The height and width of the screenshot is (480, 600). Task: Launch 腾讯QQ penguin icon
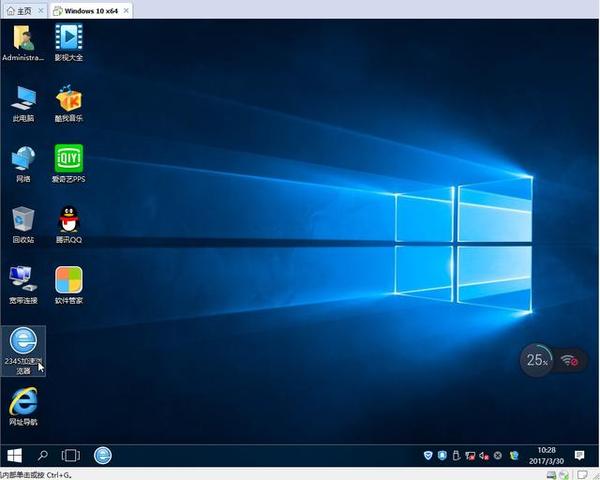tap(68, 222)
